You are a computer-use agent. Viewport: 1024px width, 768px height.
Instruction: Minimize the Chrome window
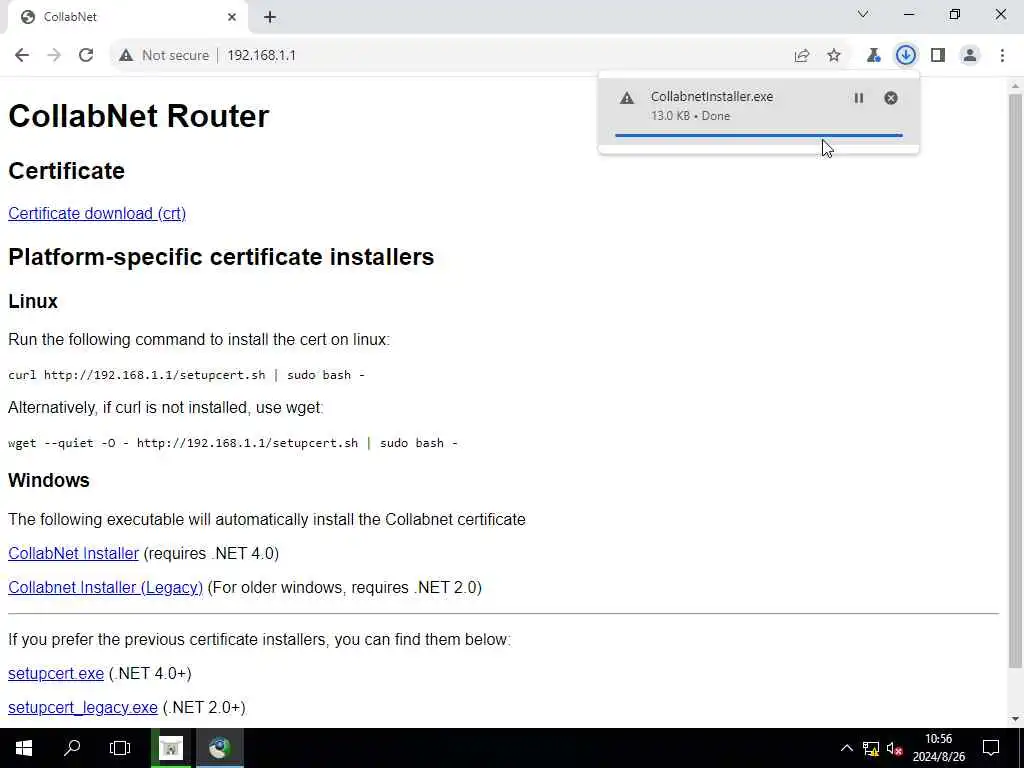point(909,14)
